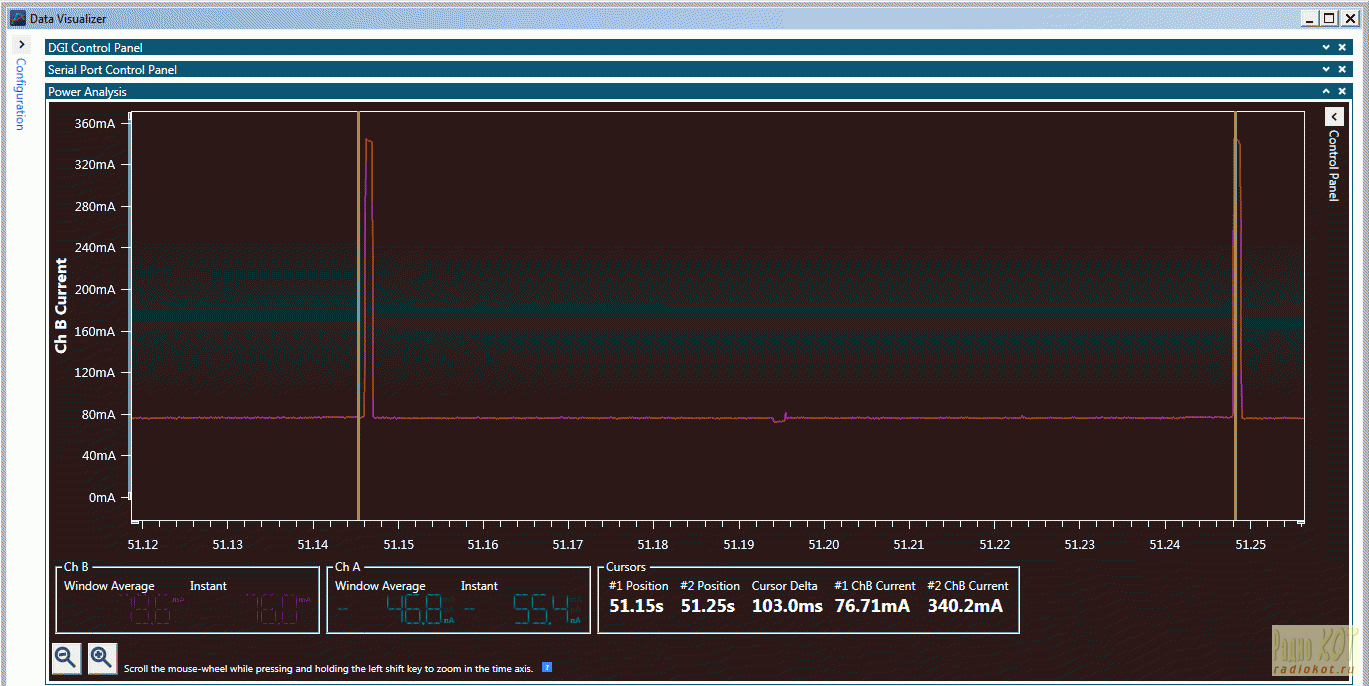Expand the Serial Port Control Panel chevron
The image size is (1369, 686).
pyautogui.click(x=1326, y=69)
